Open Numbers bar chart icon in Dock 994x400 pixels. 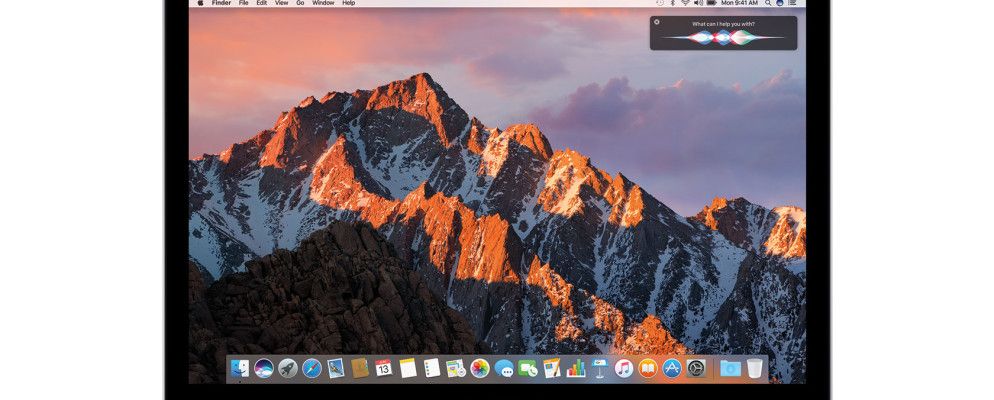pyautogui.click(x=576, y=368)
